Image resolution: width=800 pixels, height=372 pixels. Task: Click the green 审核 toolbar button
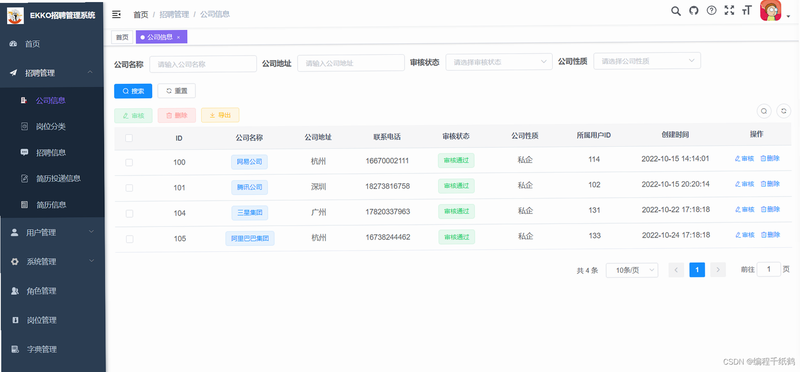tap(133, 115)
